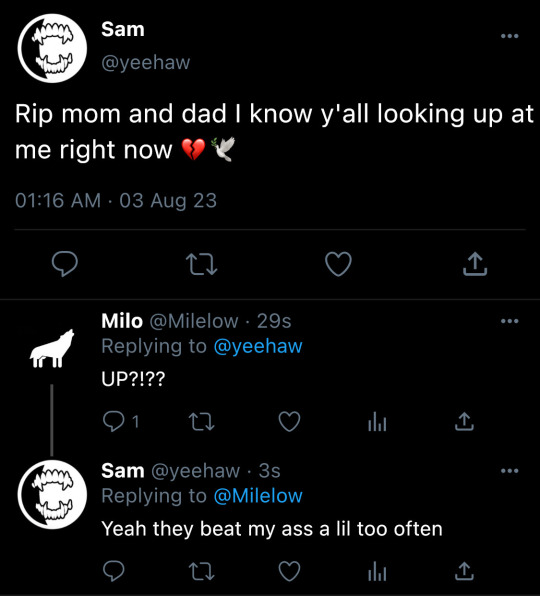View analytics for Sam's bottom reply
Image resolution: width=540 pixels, height=596 pixels.
click(377, 571)
